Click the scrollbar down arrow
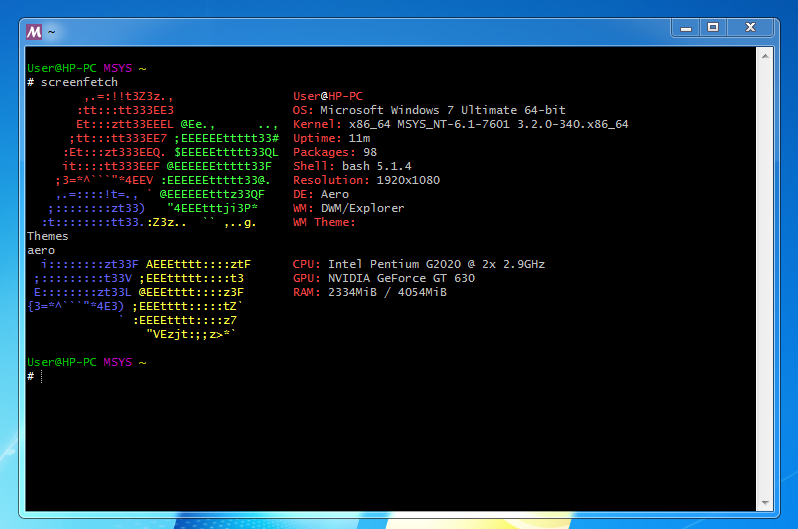This screenshot has width=798, height=529. pos(765,503)
